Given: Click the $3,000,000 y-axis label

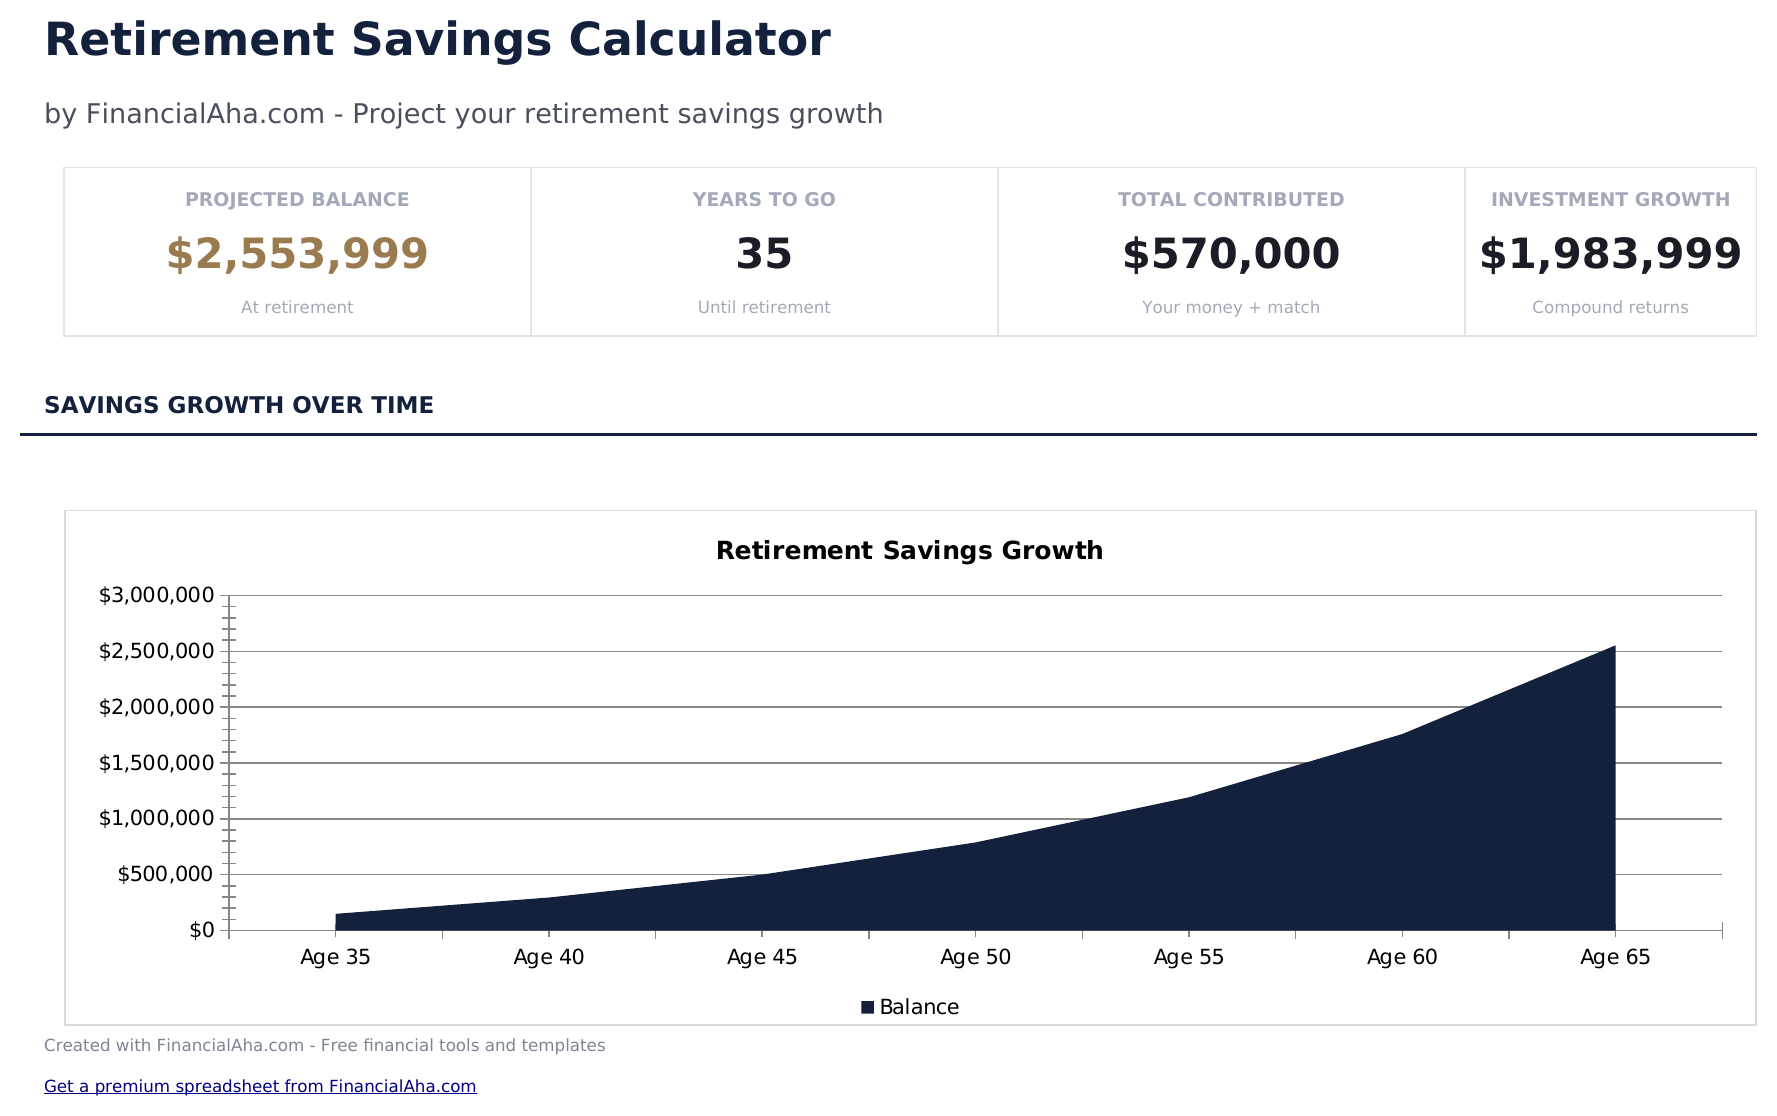Looking at the screenshot, I should coord(156,596).
